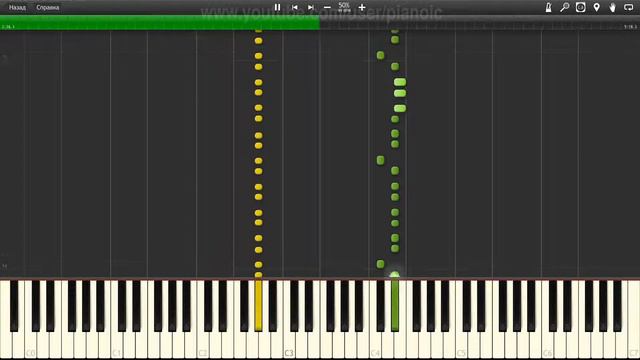
Task: Decrease playback speed with the minus button
Action: point(327,7)
